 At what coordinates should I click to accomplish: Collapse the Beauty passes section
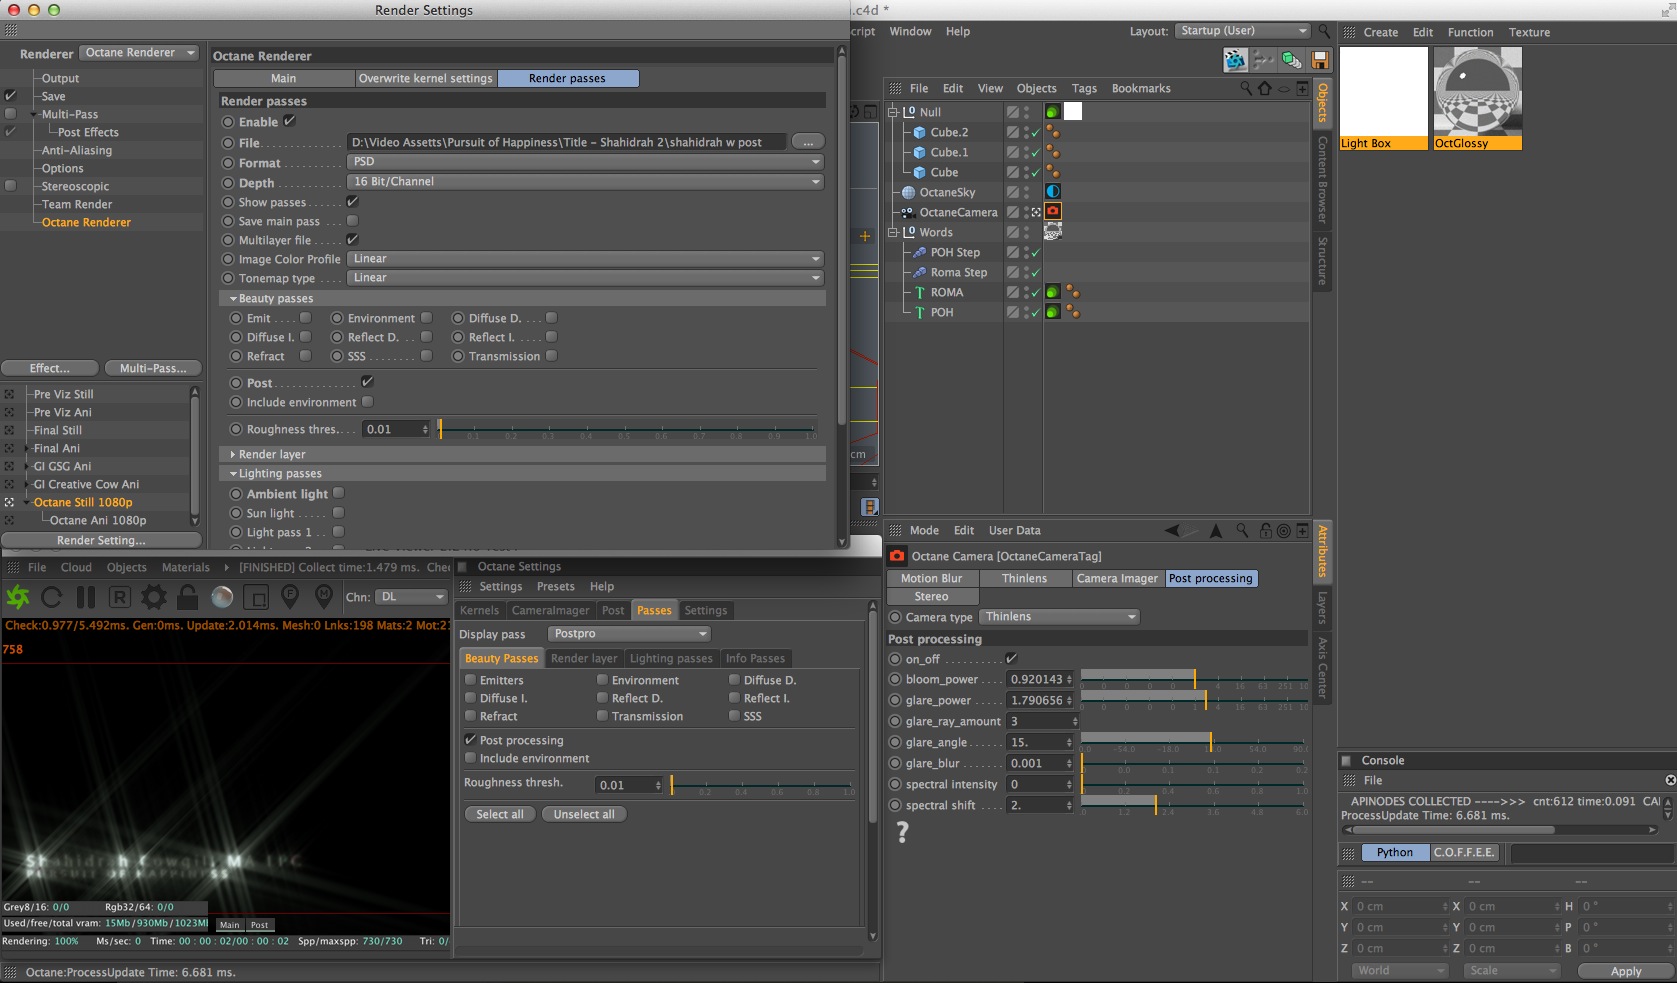(233, 298)
